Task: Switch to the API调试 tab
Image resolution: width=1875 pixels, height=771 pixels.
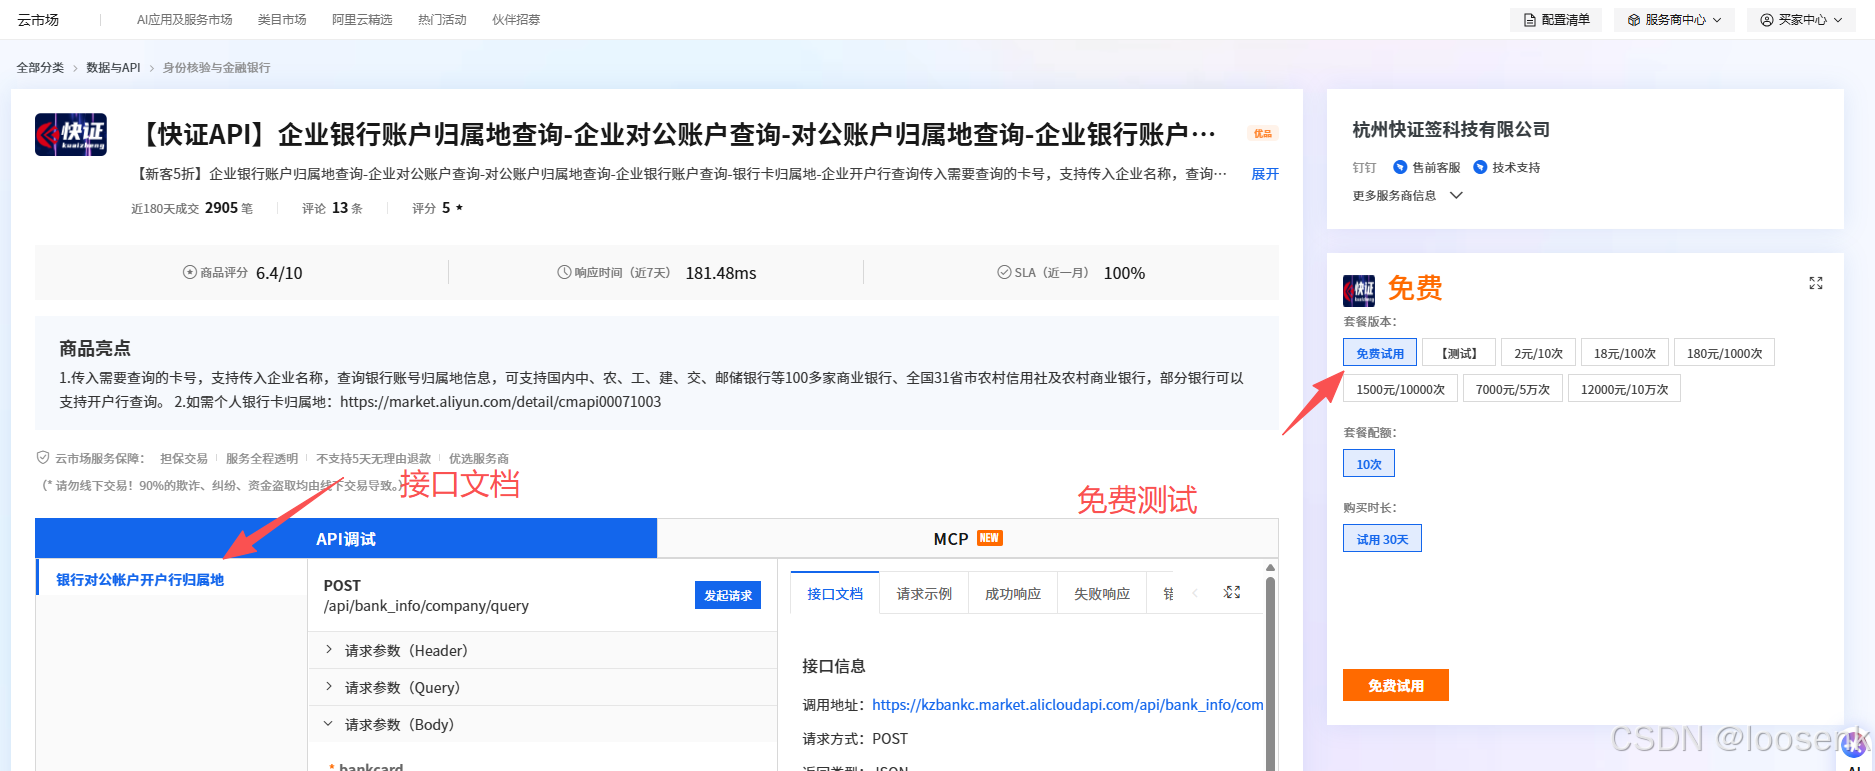Action: pos(346,538)
